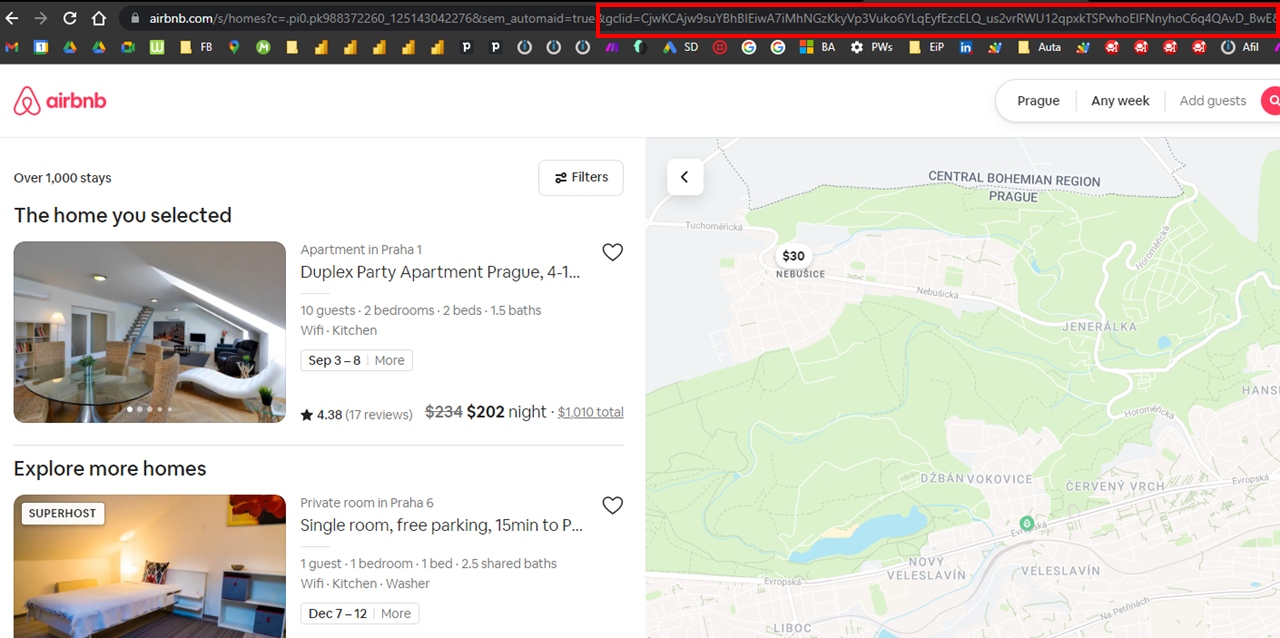Open the green M circle bookmark

coord(263,47)
